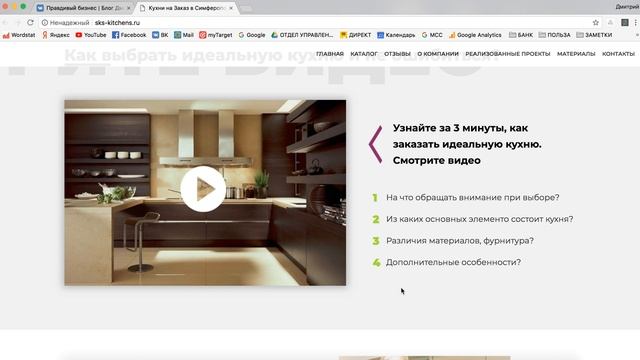
Task: Open the БАНК bookmarks folder
Action: [x=521, y=35]
